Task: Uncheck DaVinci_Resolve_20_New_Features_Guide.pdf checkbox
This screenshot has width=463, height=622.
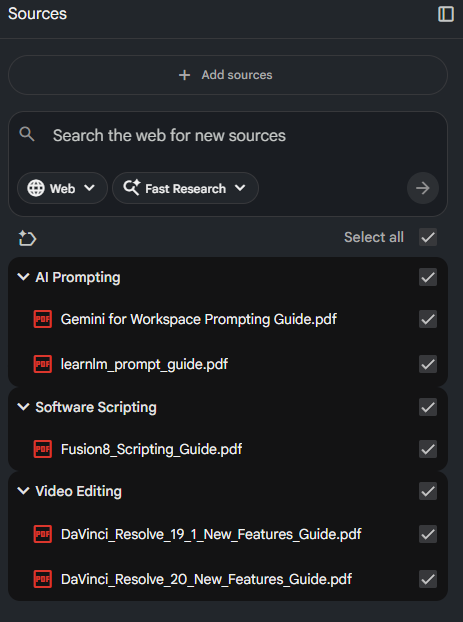Action: [428, 579]
